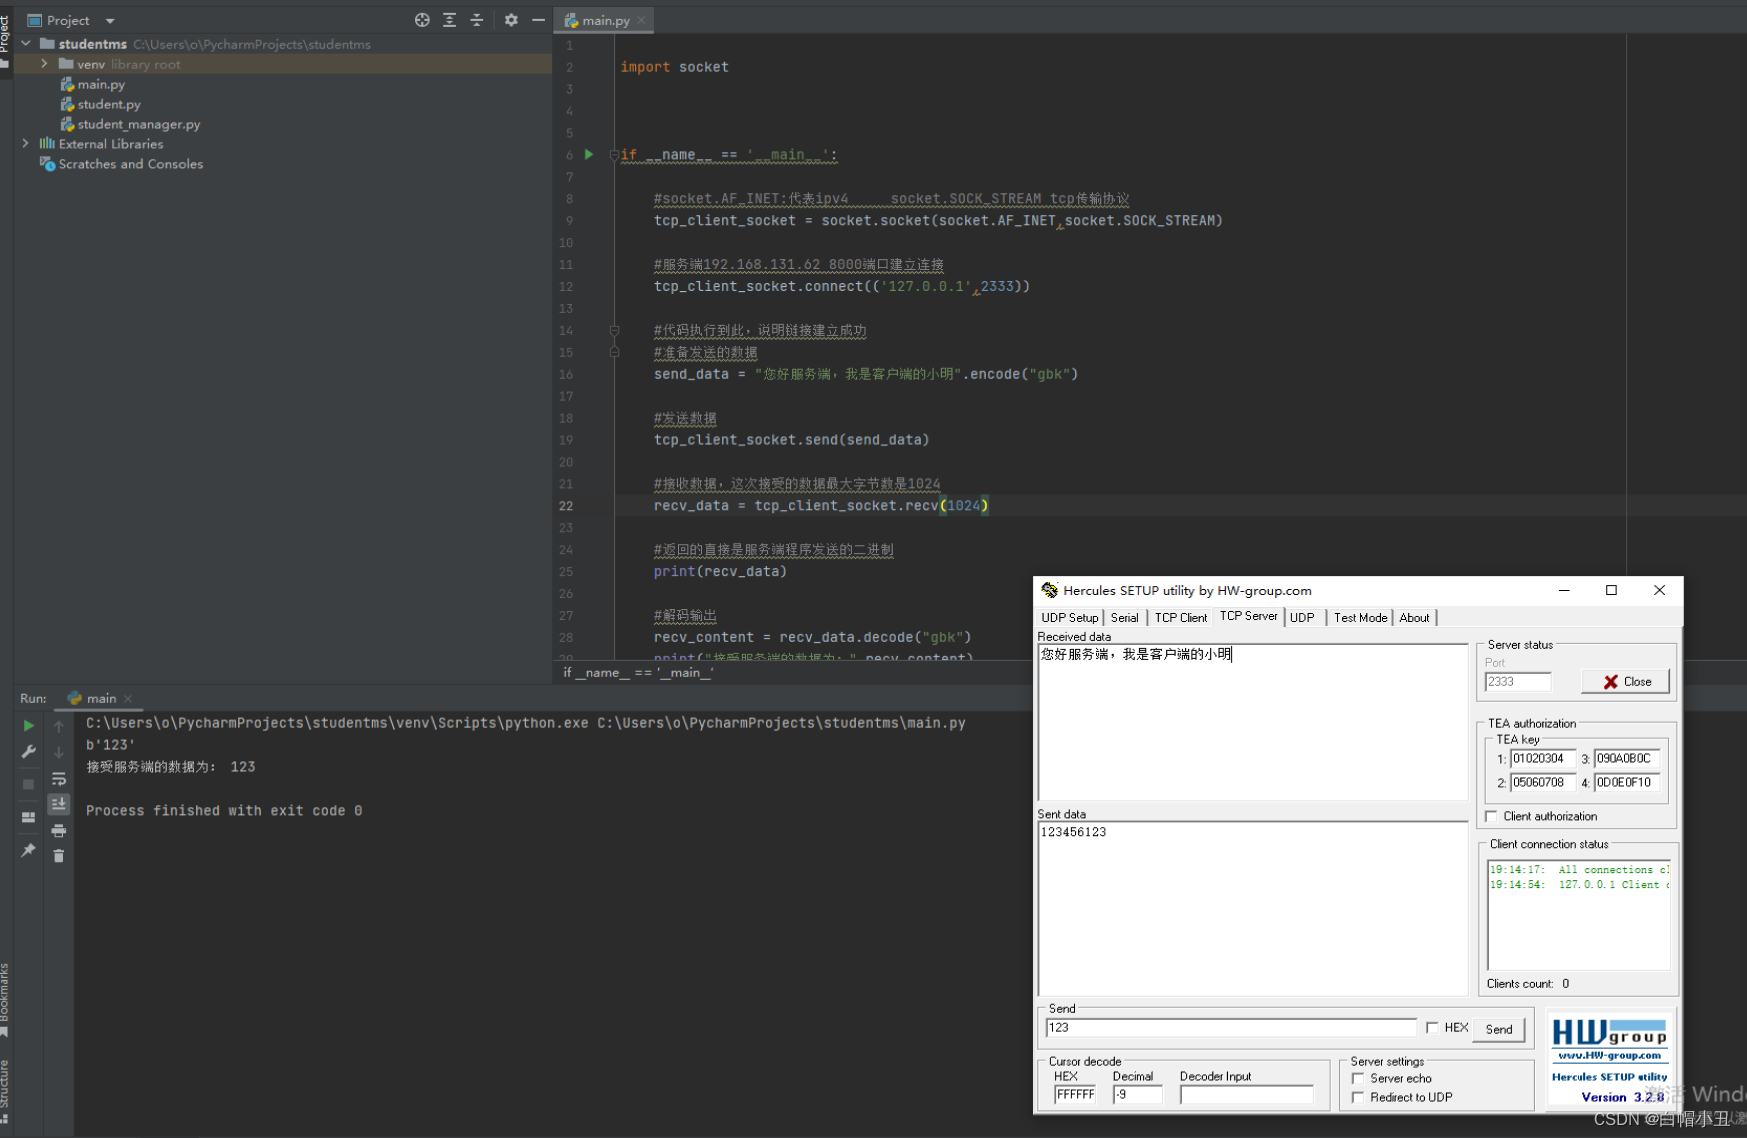1747x1138 pixels.
Task: Close the main run tab
Action: (x=128, y=699)
